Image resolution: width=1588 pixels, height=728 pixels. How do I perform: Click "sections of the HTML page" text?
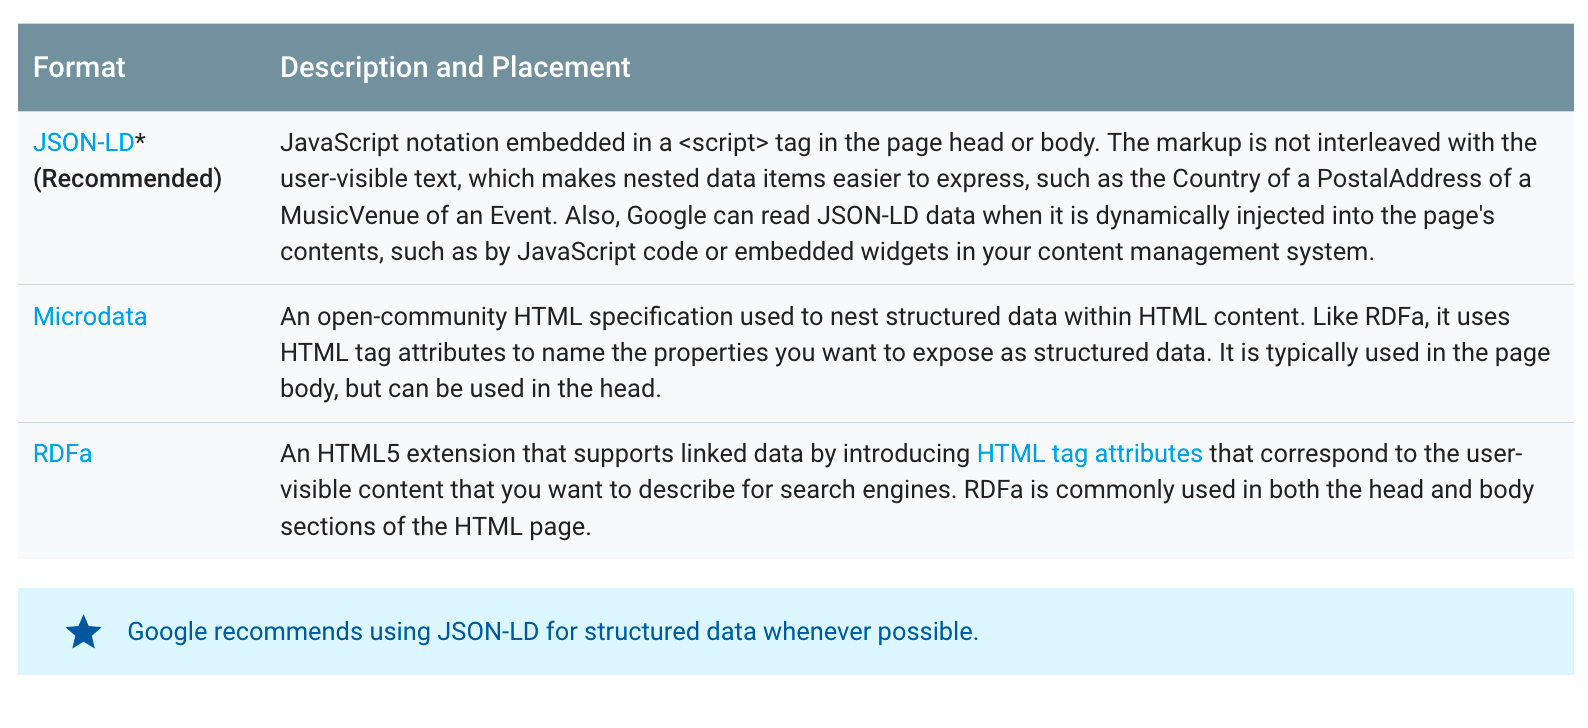coord(436,527)
